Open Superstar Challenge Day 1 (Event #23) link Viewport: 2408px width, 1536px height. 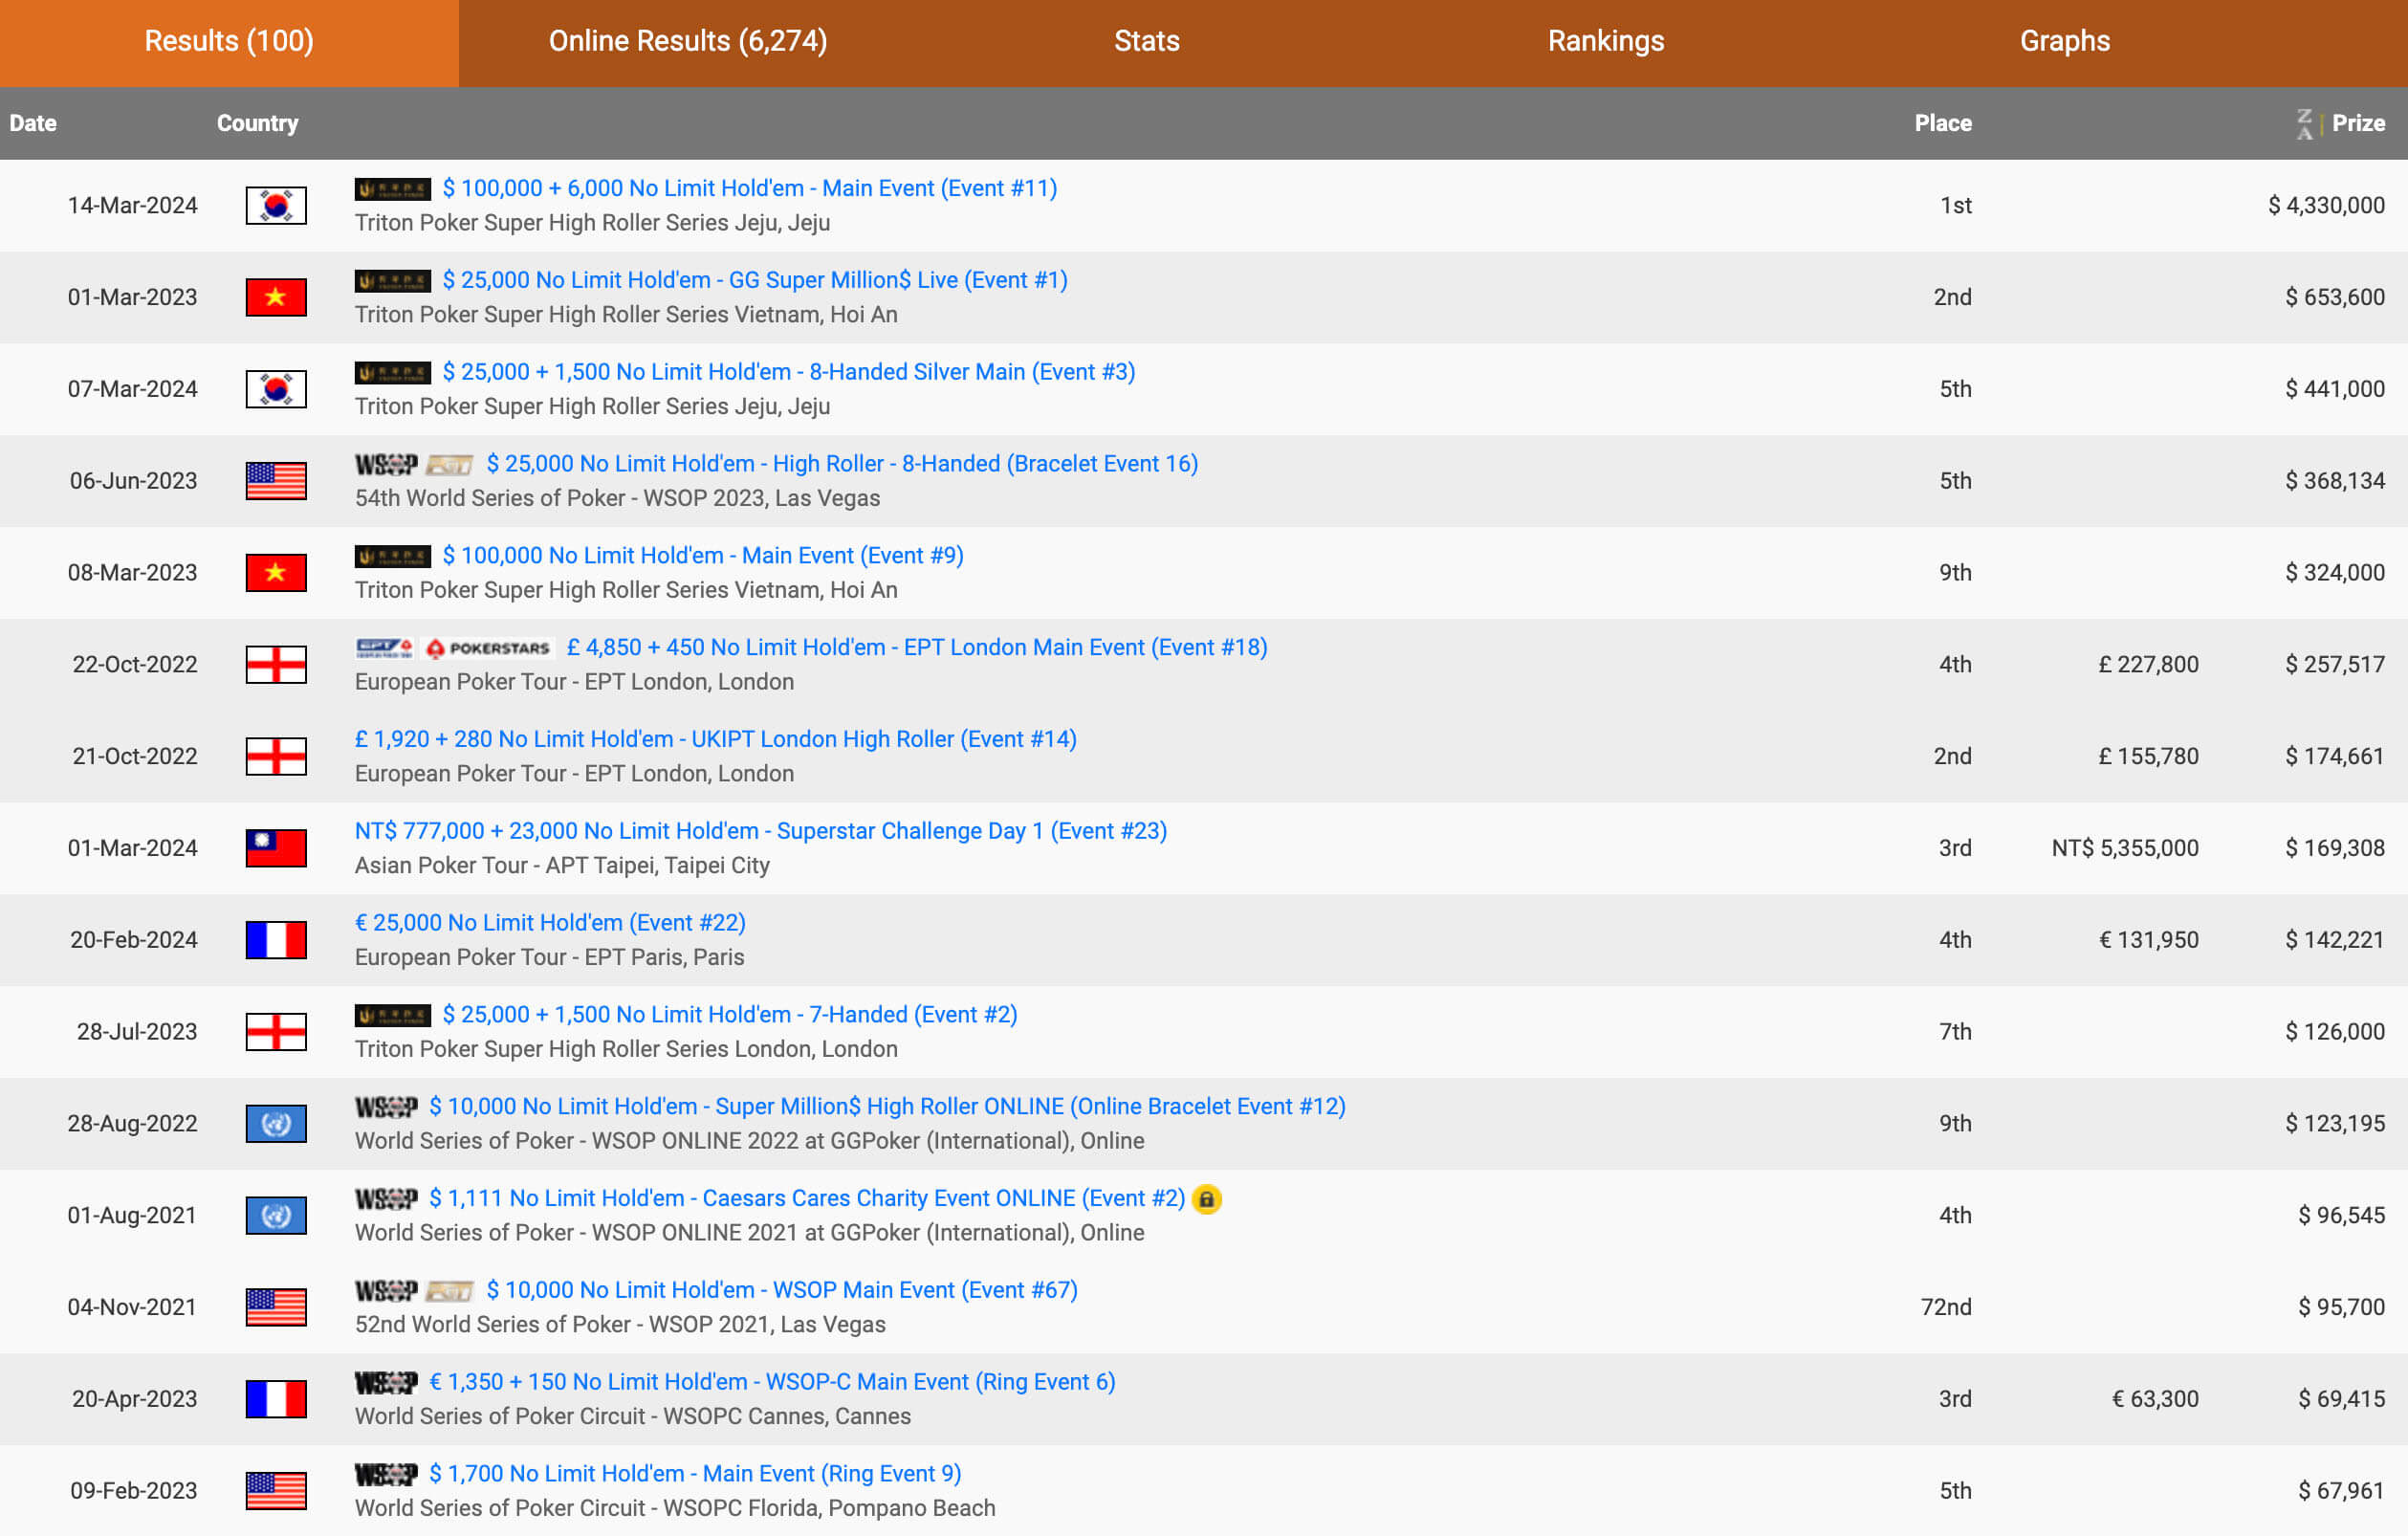point(760,831)
